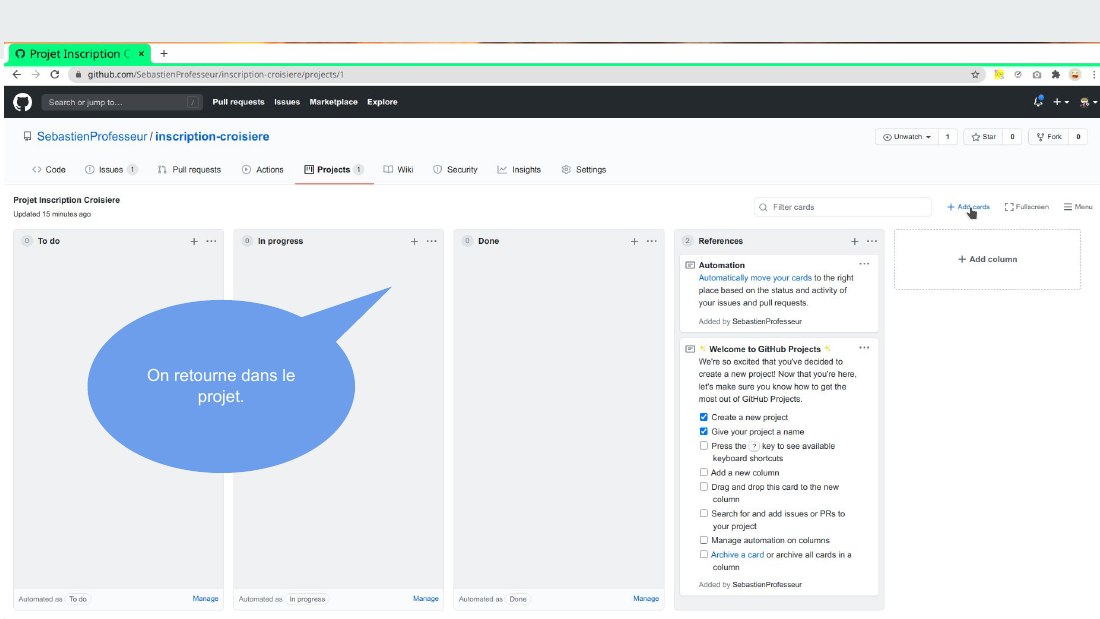Viewport: 1100px width, 619px height.
Task: Click Add cards button
Action: point(968,207)
